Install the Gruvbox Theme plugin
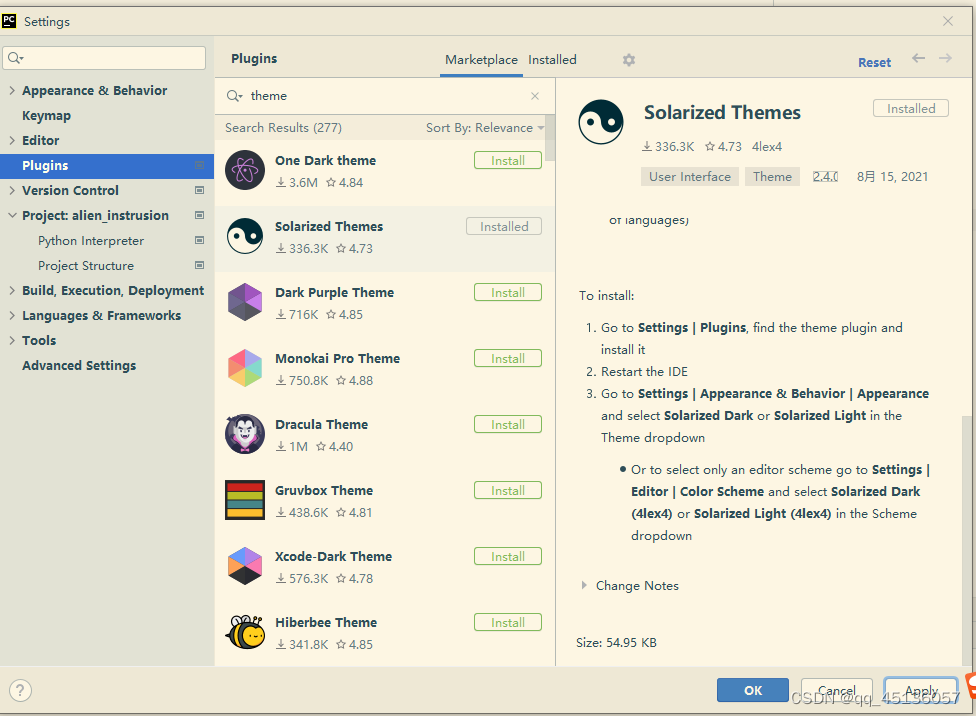The height and width of the screenshot is (716, 976). pyautogui.click(x=508, y=490)
